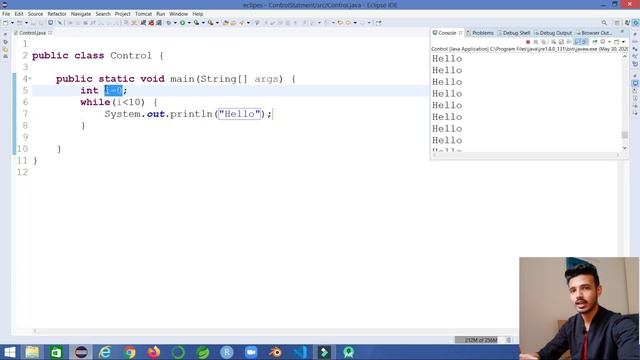This screenshot has height=360, width=640.
Task: Toggle Show Console on standard output change
Action: click(x=577, y=42)
